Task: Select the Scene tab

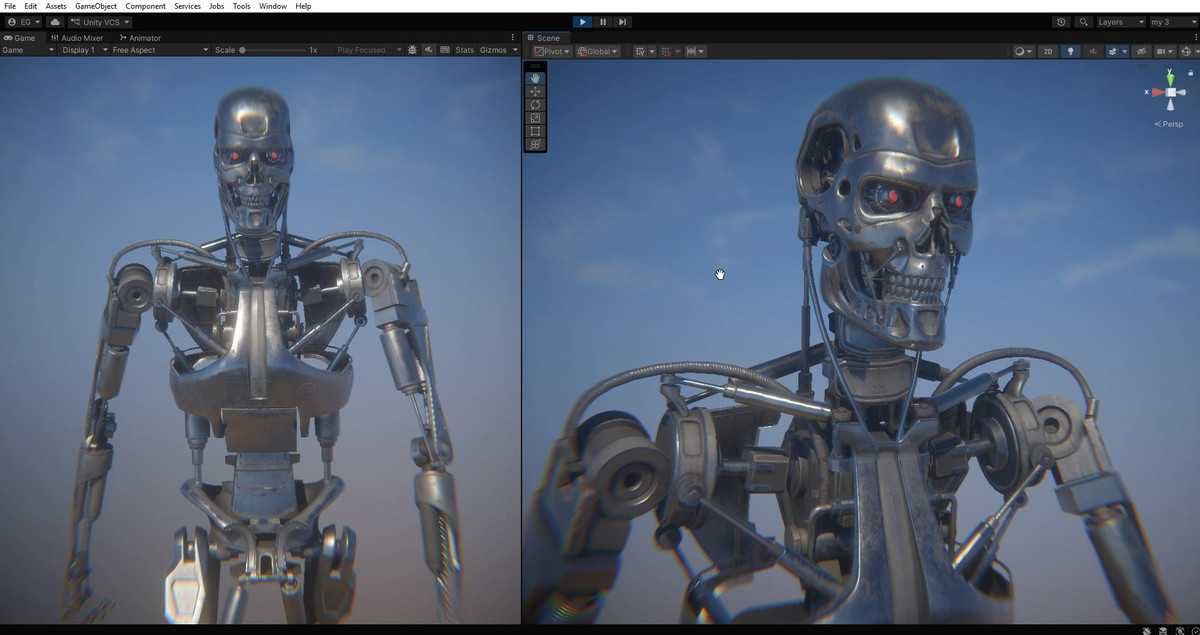Action: coord(544,38)
